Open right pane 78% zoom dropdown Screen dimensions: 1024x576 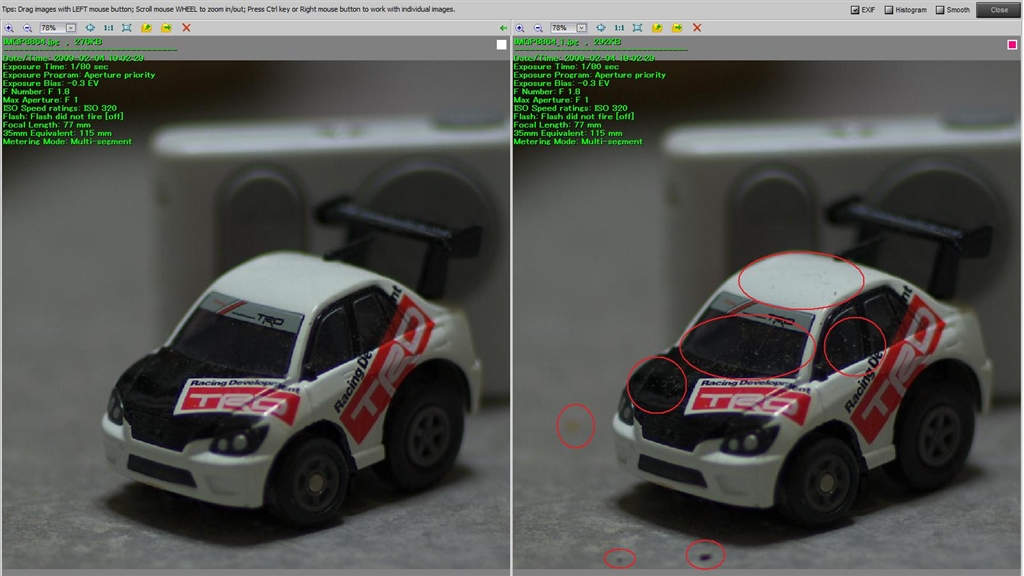pos(581,28)
